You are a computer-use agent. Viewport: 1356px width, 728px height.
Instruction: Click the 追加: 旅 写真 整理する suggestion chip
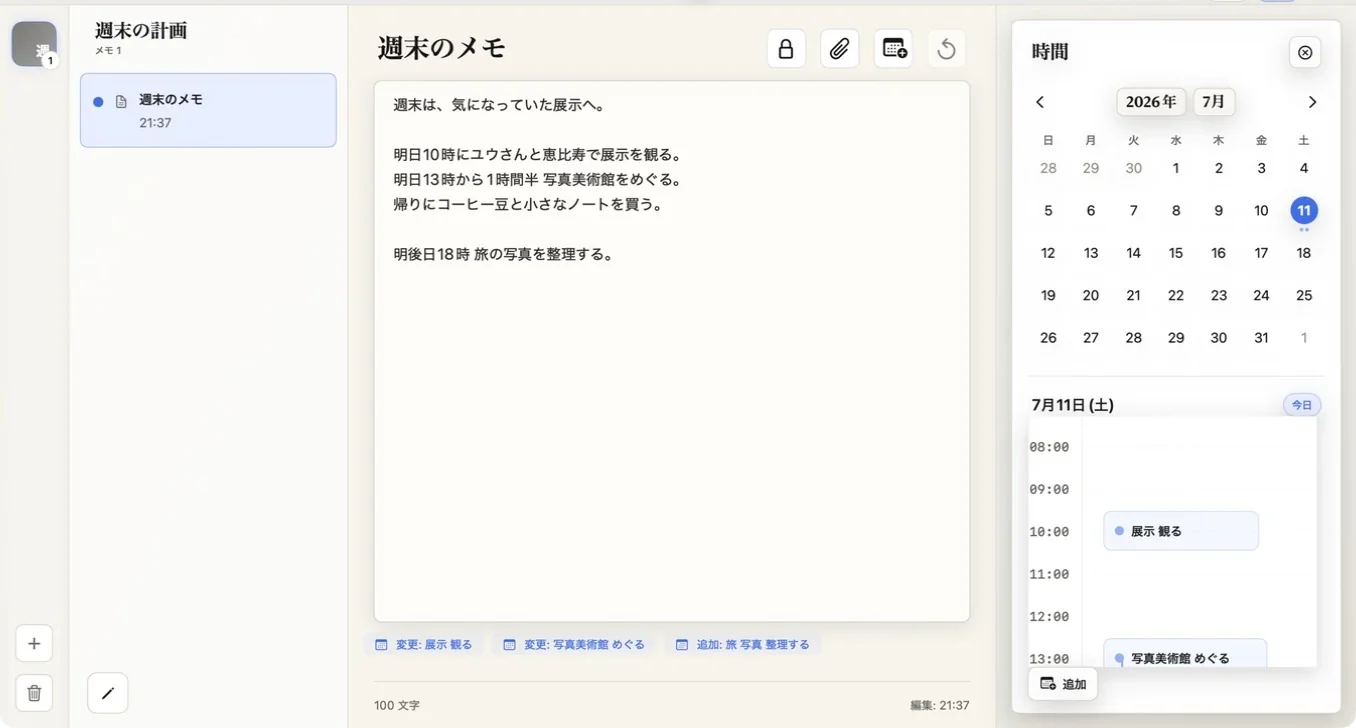(x=743, y=645)
